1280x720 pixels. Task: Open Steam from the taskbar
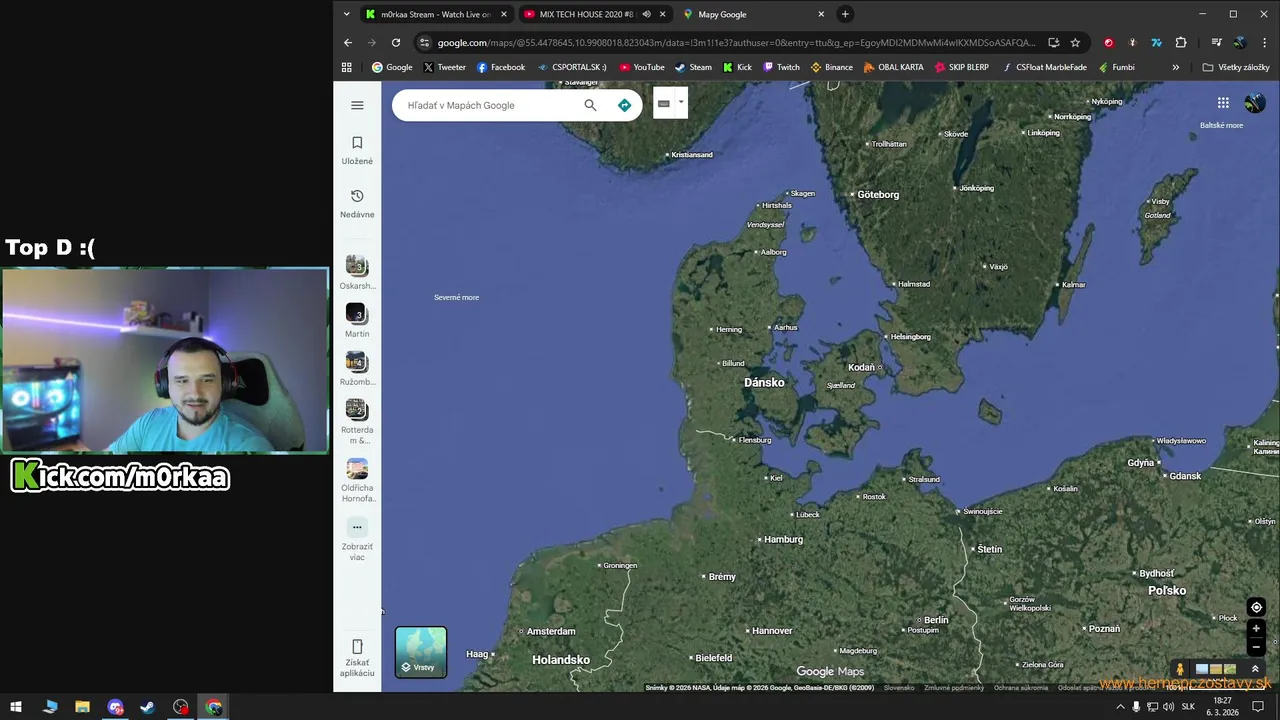(147, 707)
